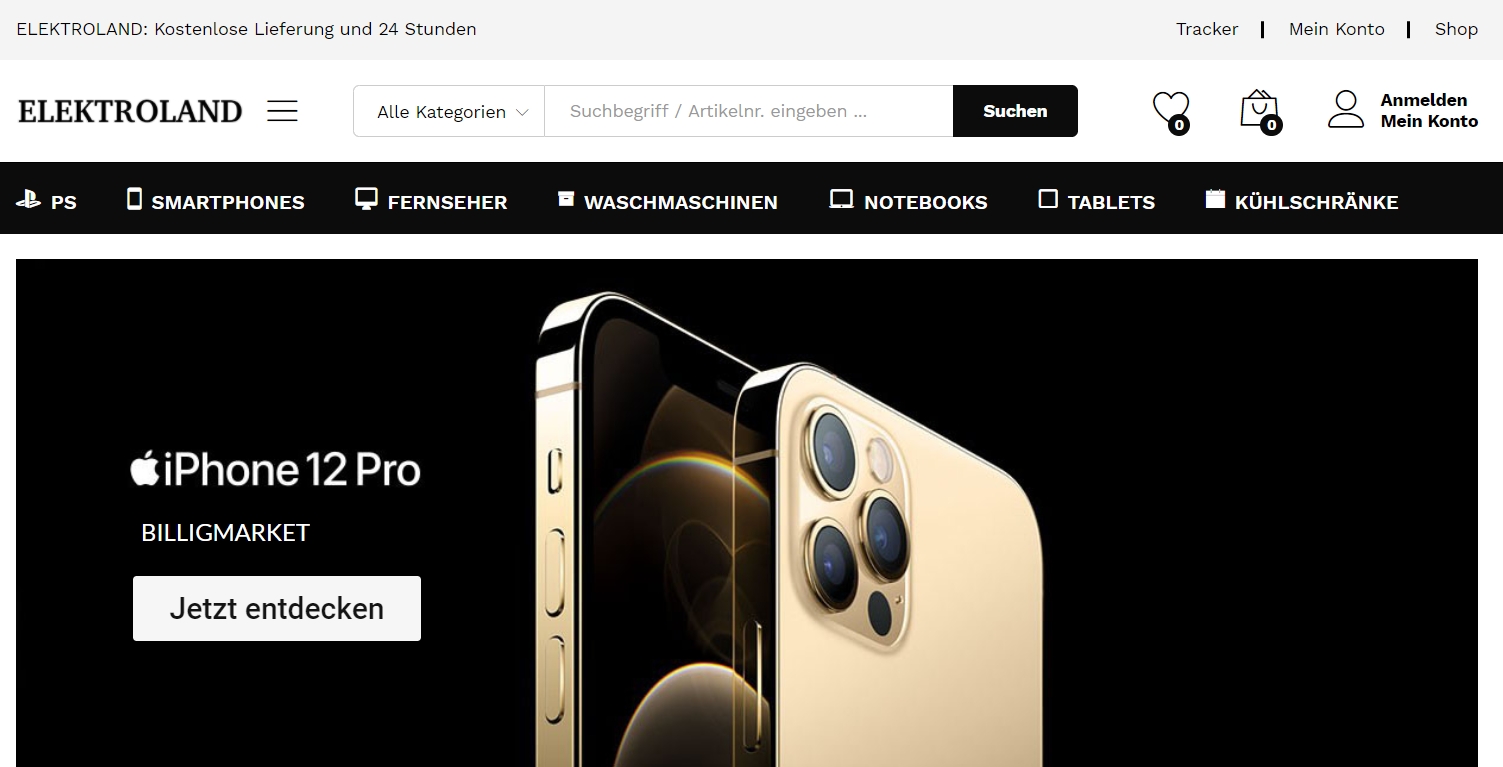Click the Jetzt entdecken banner button
The image size is (1503, 767).
click(277, 608)
